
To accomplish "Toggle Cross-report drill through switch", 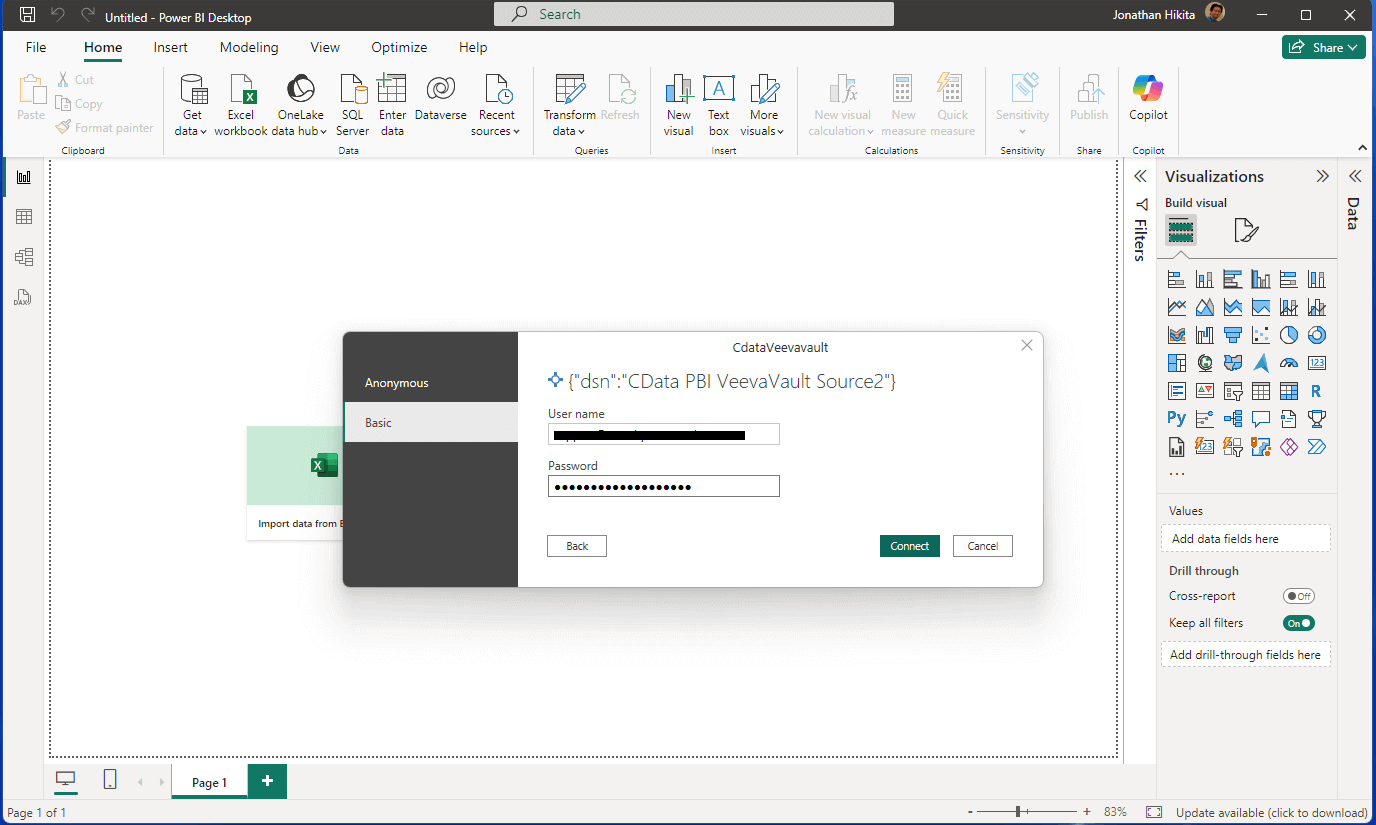I will point(1298,596).
